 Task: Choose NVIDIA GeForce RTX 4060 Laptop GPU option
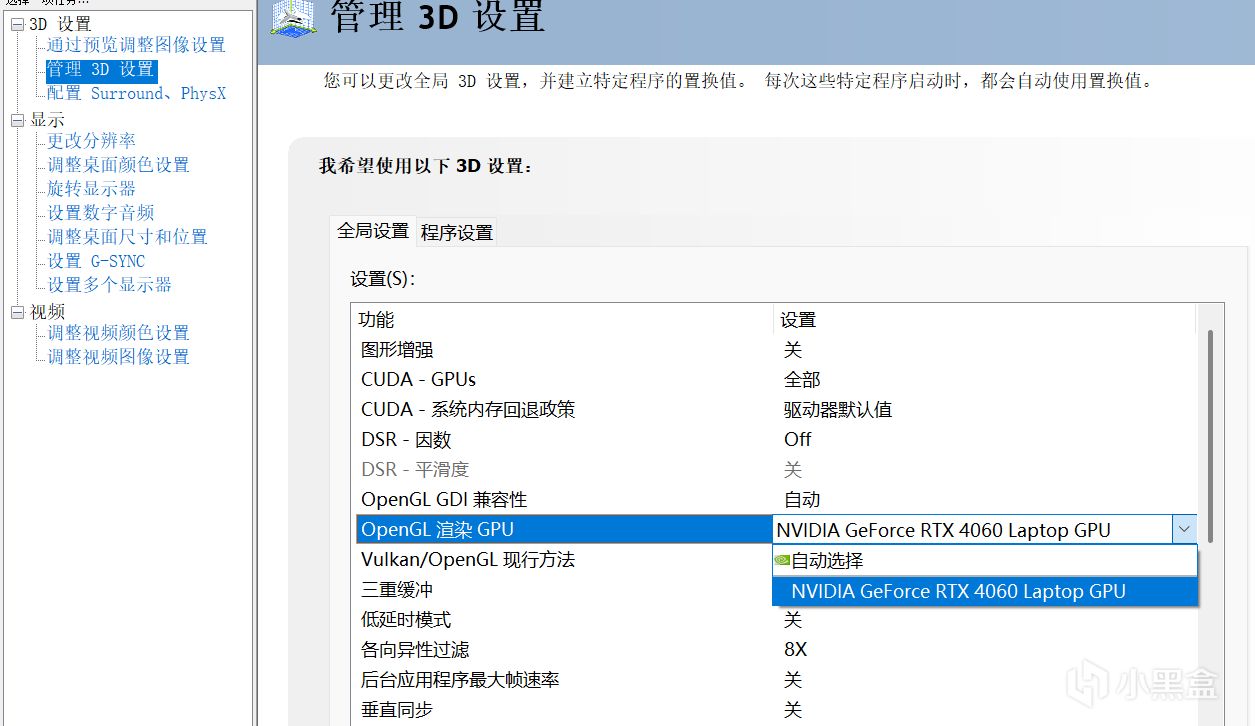(985, 591)
